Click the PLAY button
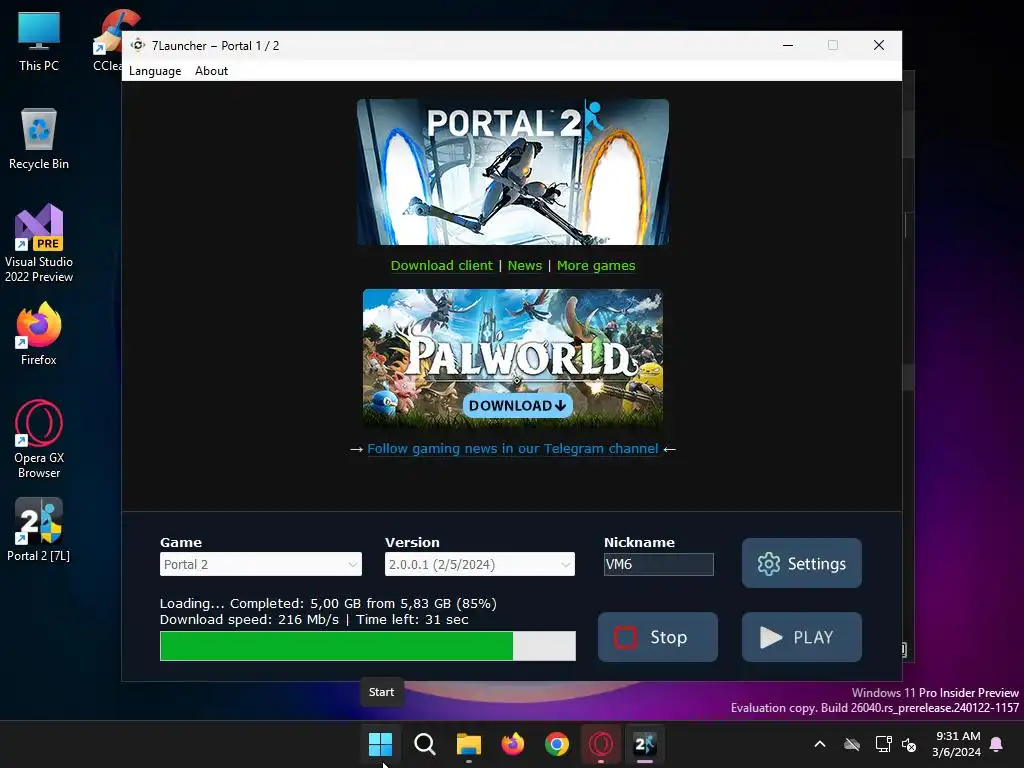Image resolution: width=1024 pixels, height=768 pixels. [x=801, y=637]
